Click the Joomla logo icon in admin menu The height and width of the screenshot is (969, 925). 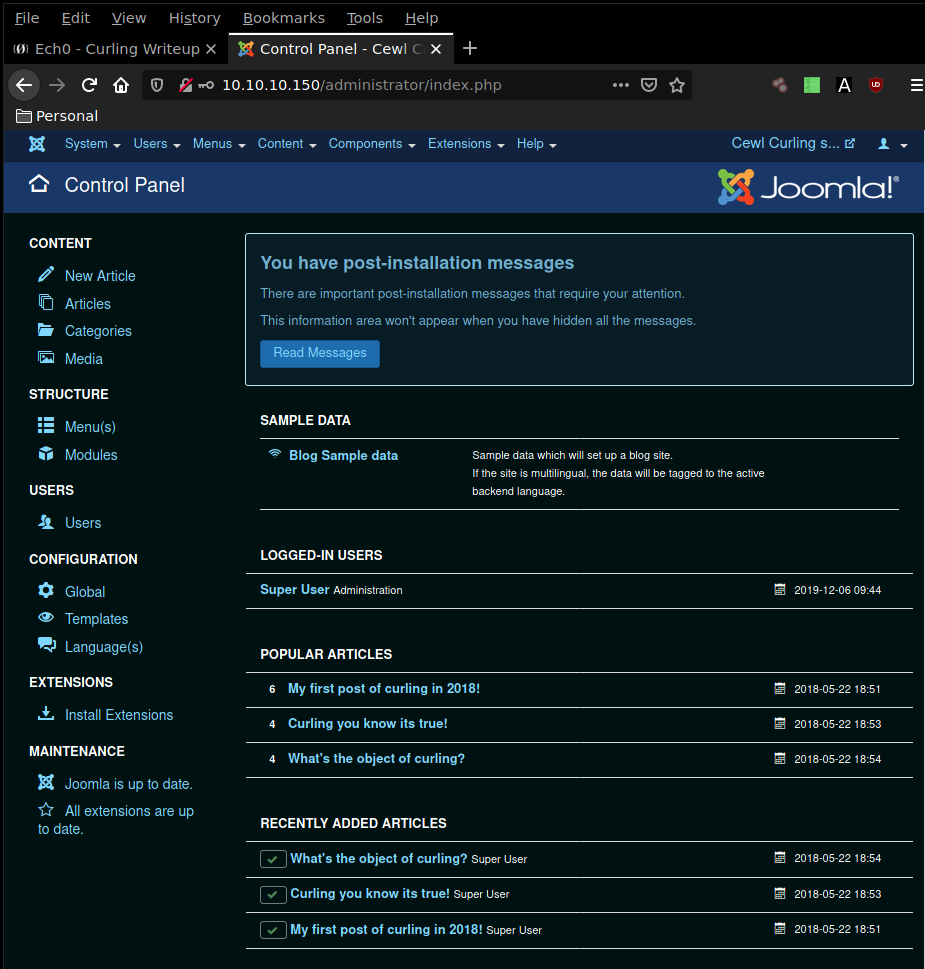[x=37, y=144]
